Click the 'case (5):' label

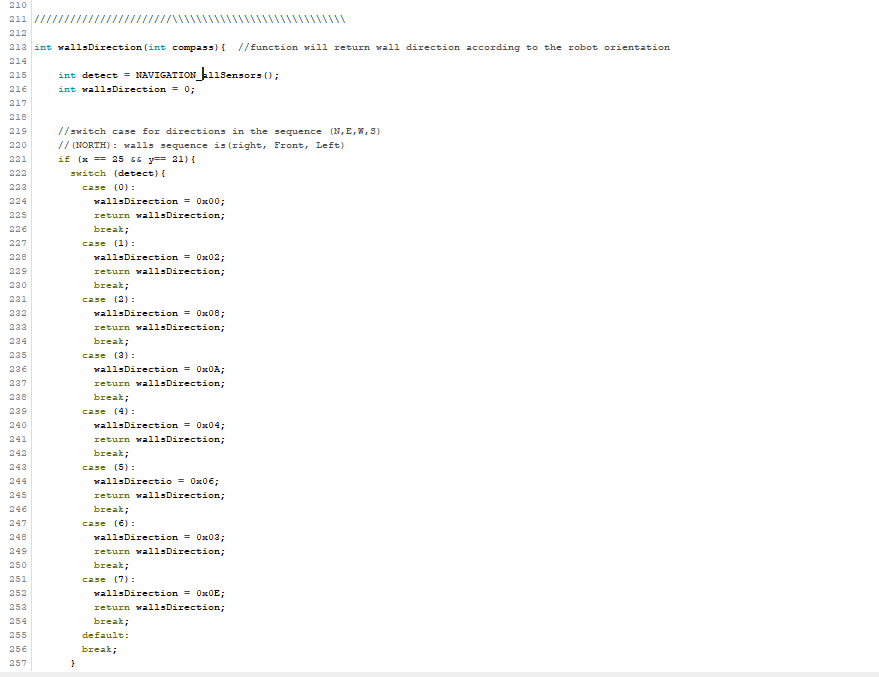[108, 468]
